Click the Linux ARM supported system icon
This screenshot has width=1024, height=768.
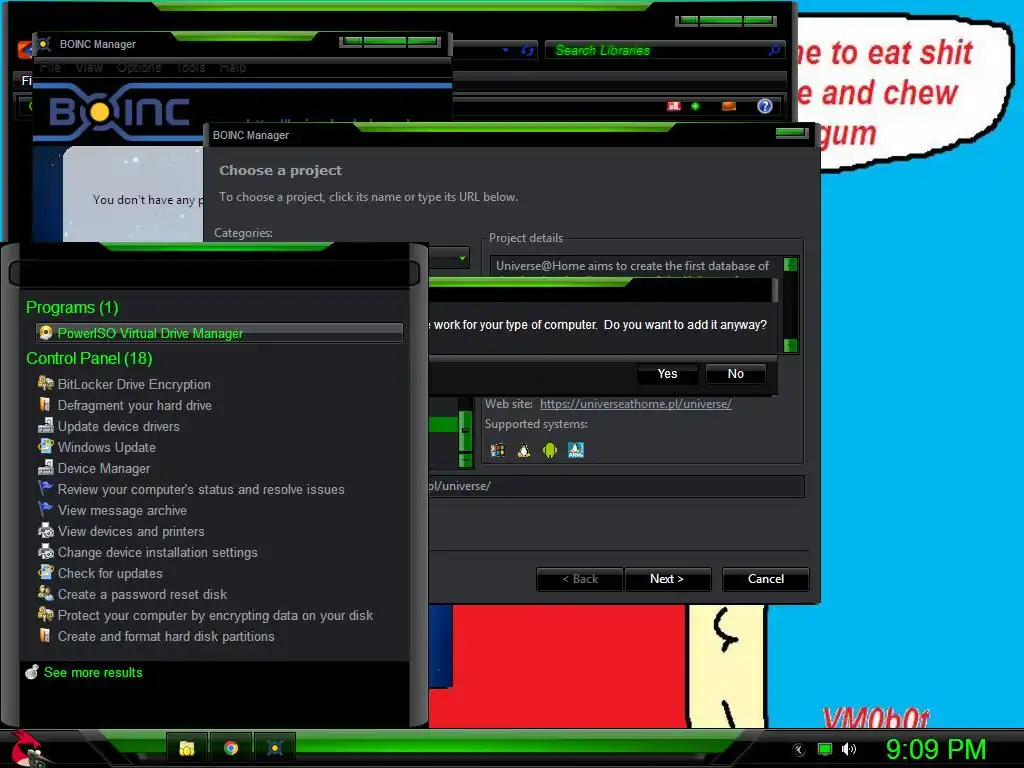pyautogui.click(x=576, y=450)
